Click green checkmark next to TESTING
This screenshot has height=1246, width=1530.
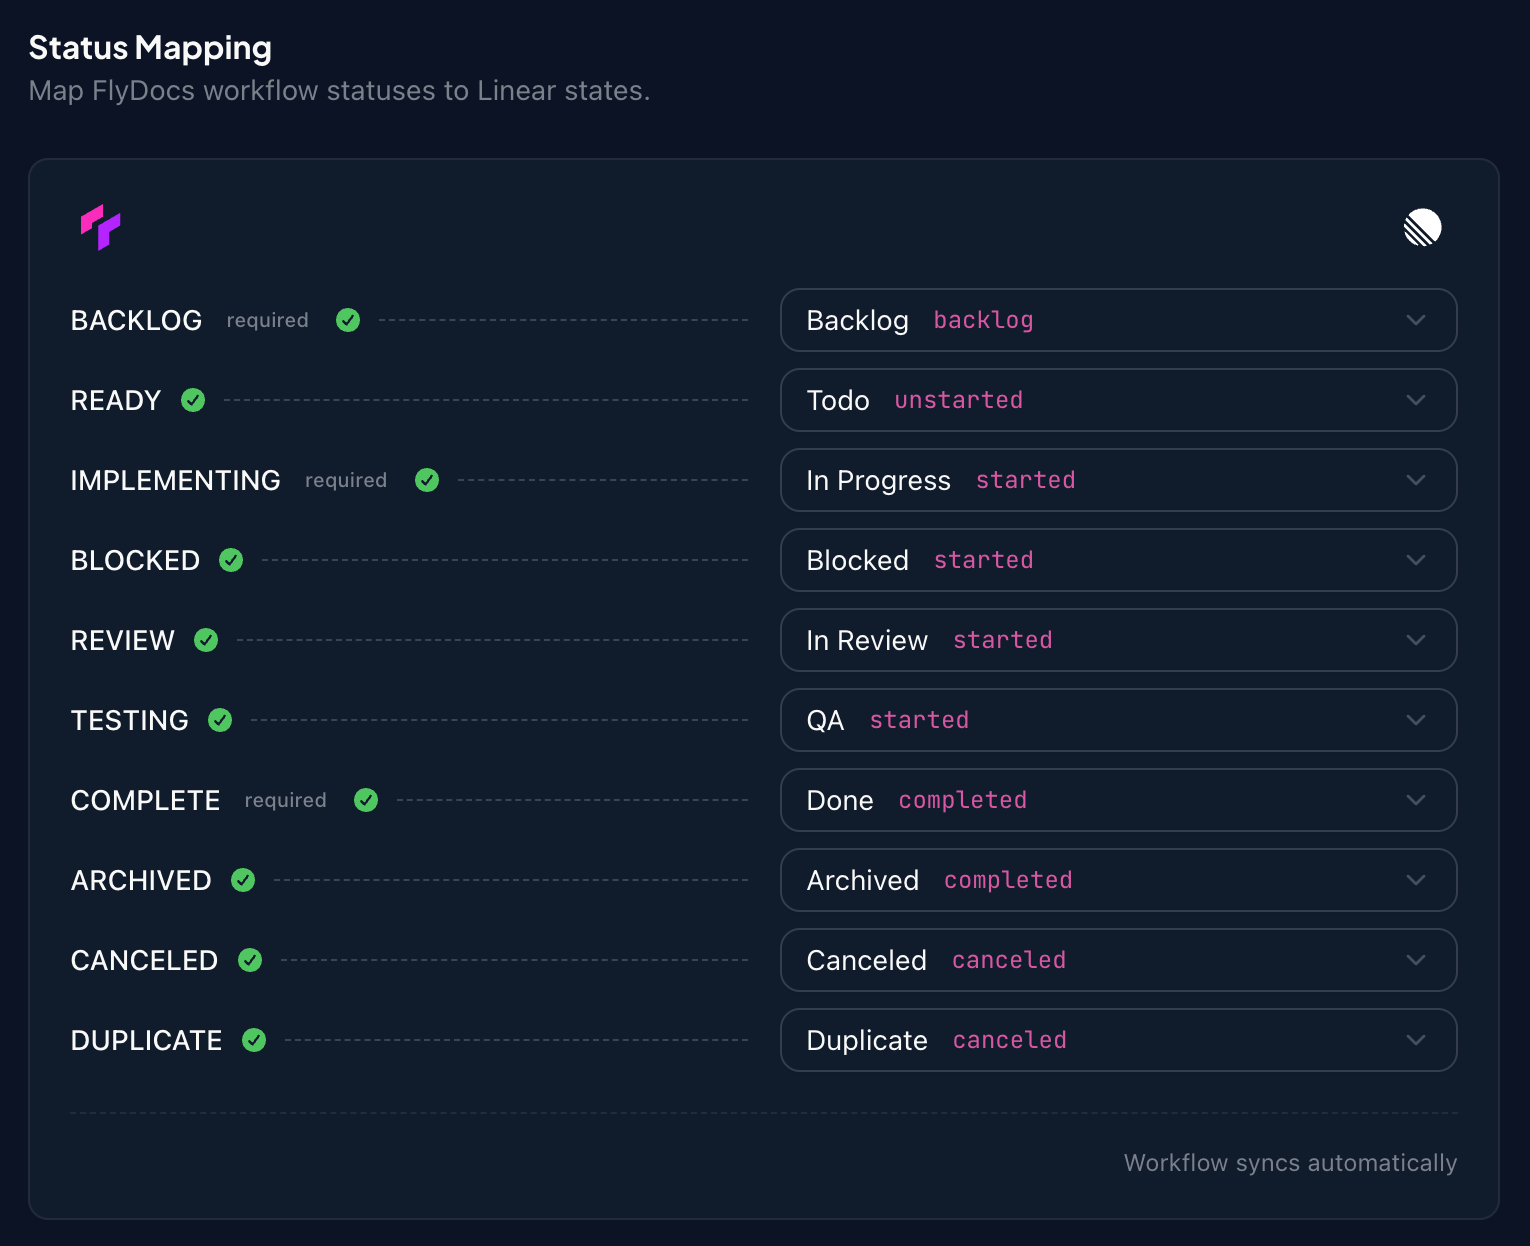coord(220,720)
